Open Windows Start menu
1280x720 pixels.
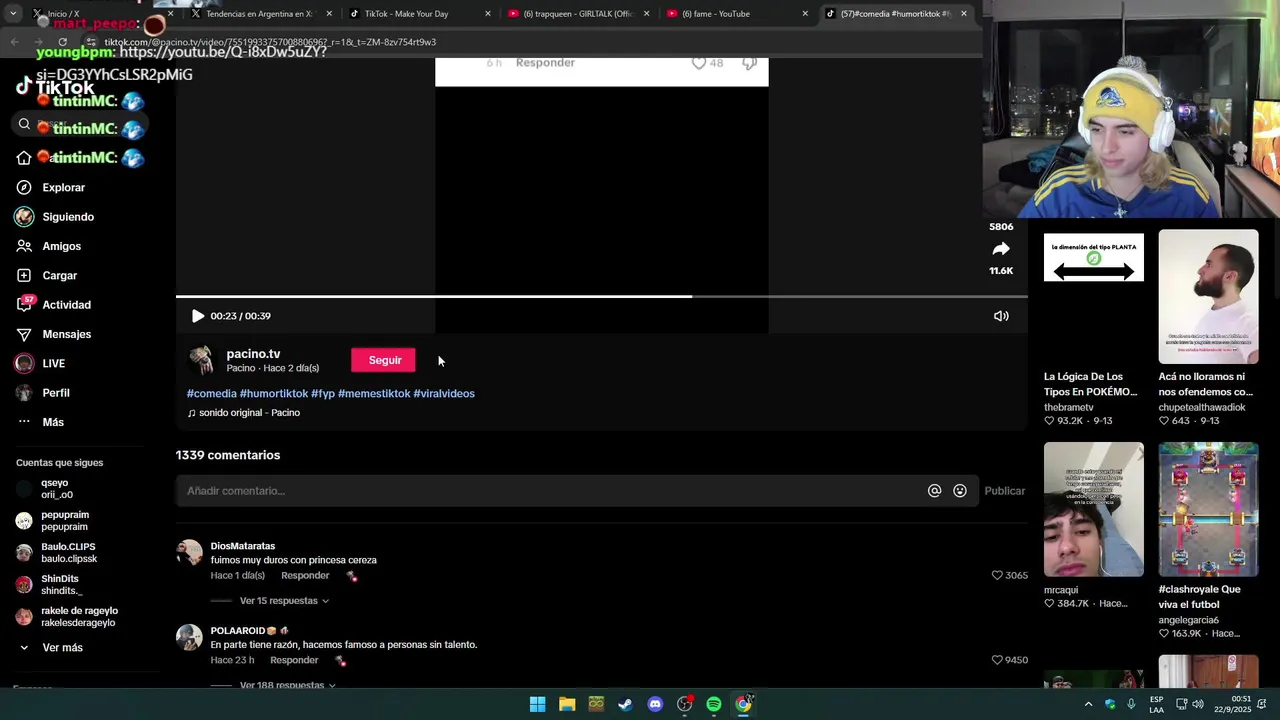tap(537, 704)
